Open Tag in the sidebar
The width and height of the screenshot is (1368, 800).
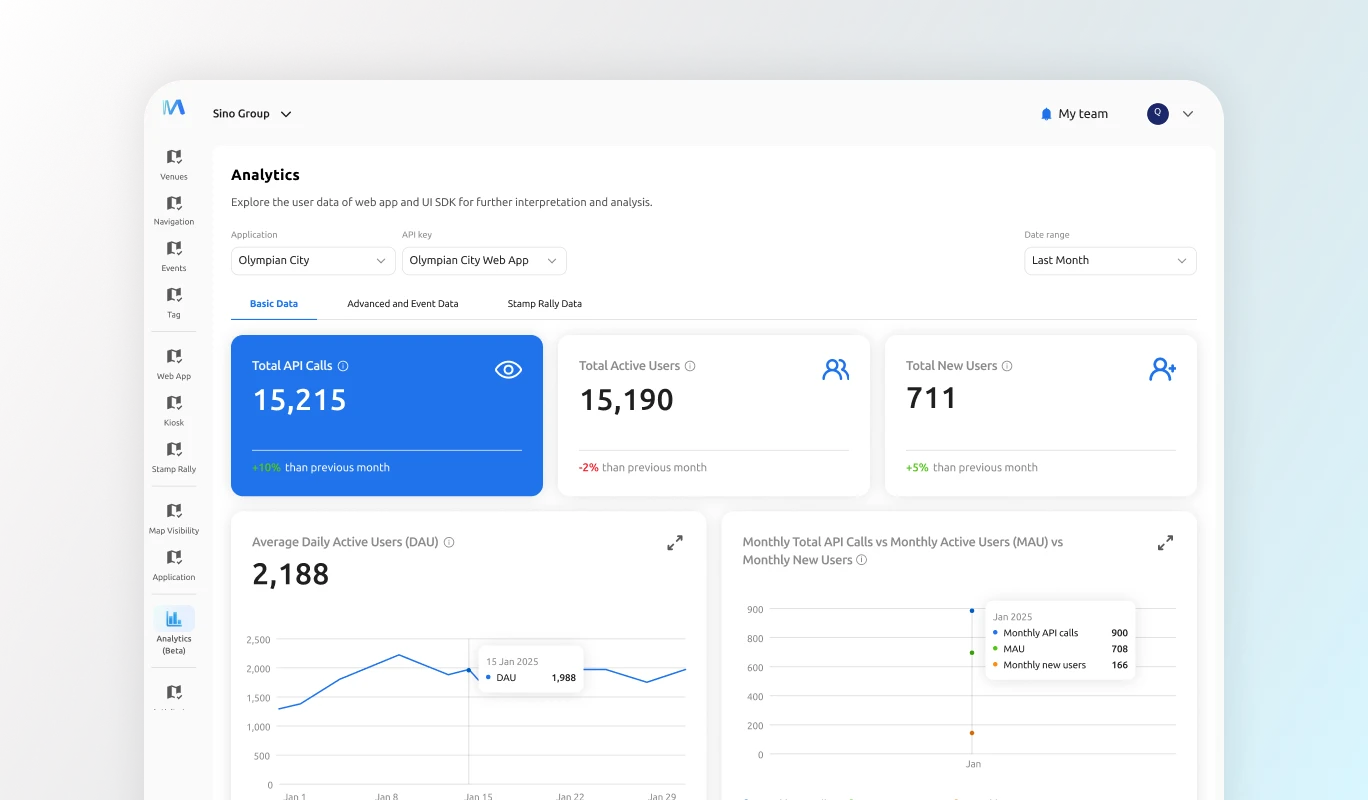tap(174, 303)
